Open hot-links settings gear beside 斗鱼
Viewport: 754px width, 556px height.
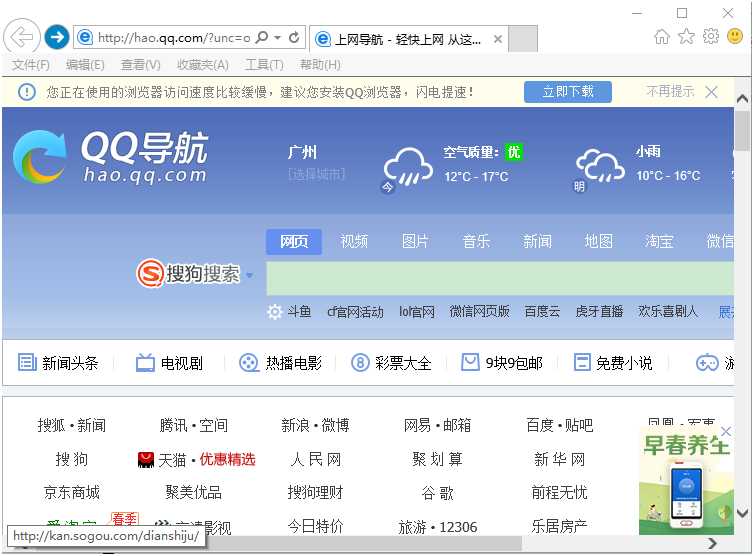[x=275, y=312]
